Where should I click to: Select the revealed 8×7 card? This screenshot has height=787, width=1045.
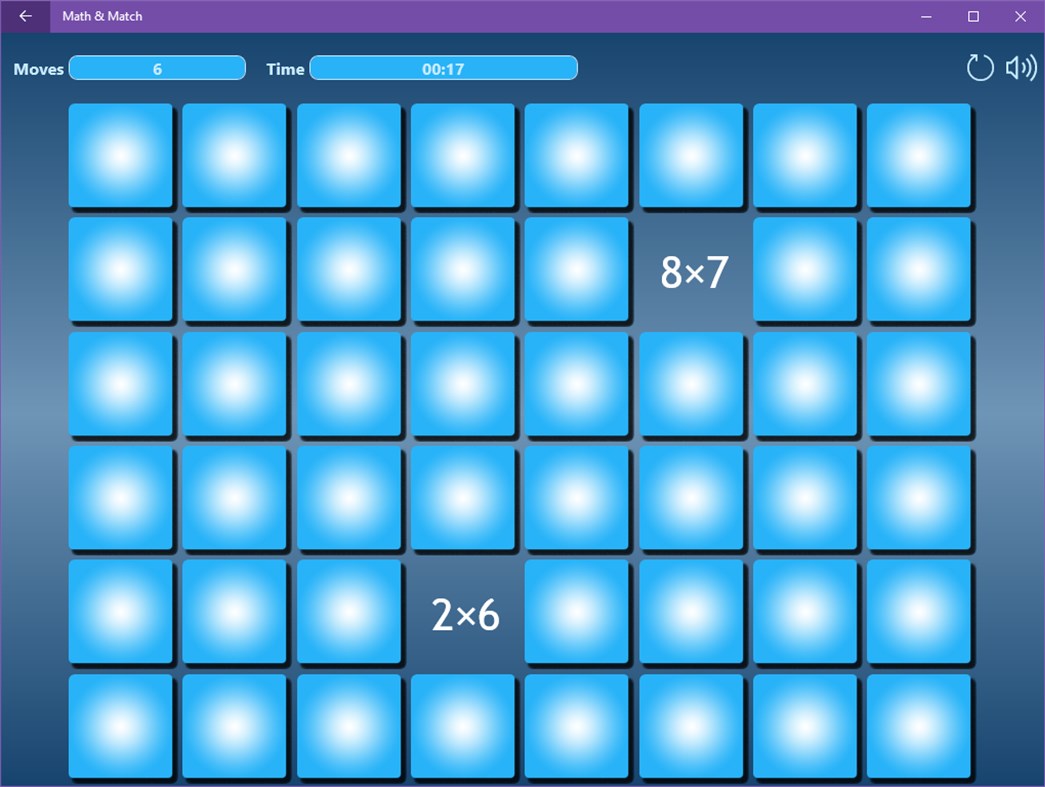(691, 269)
